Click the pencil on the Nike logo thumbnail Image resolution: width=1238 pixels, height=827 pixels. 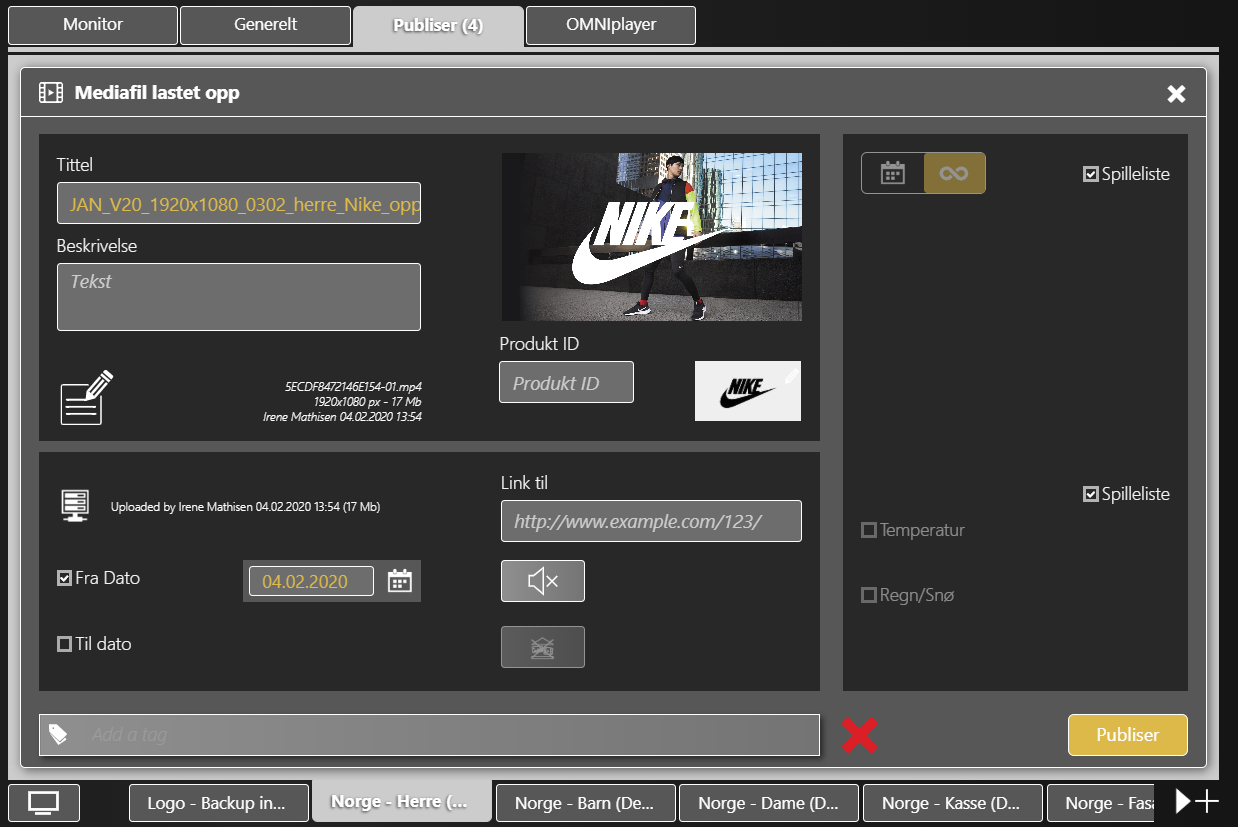tap(790, 375)
